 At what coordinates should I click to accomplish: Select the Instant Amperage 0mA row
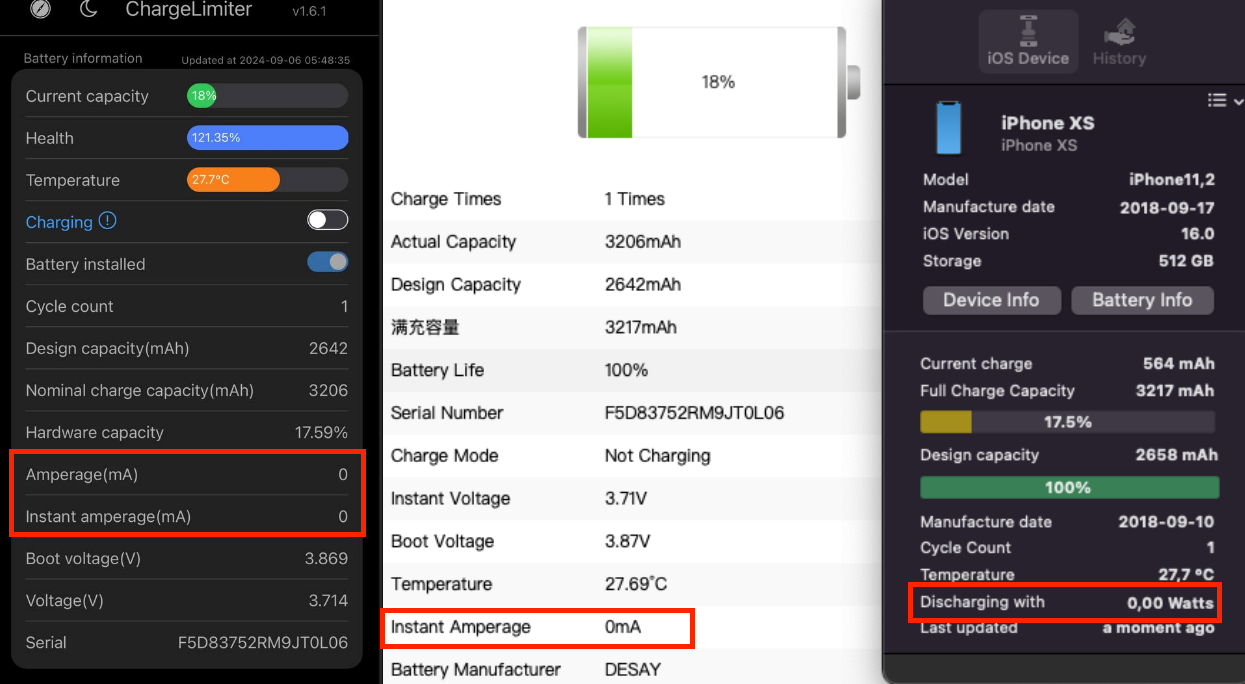tap(537, 627)
